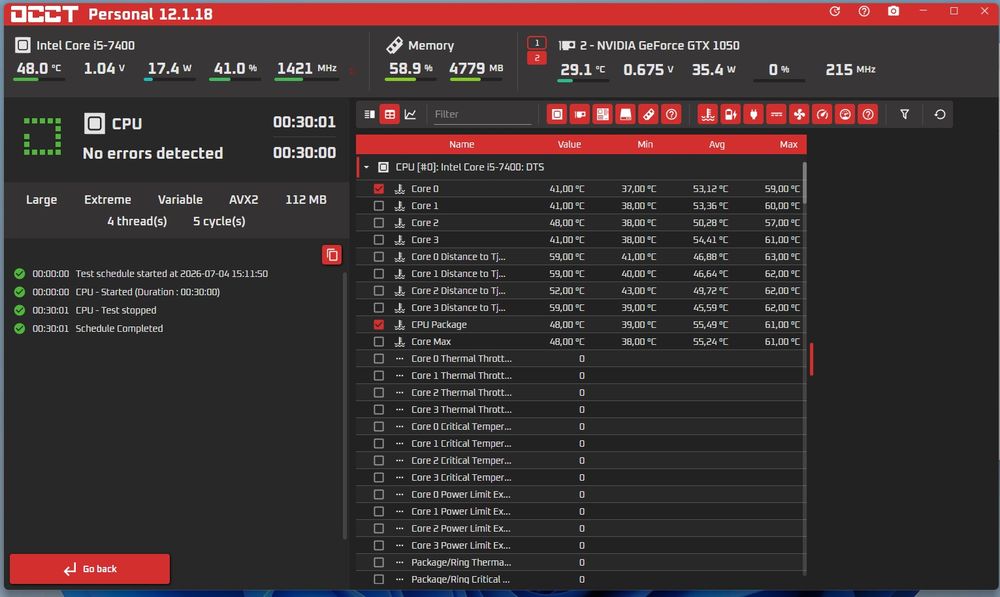This screenshot has height=597, width=1000.
Task: Select the table view icon
Action: coord(390,115)
